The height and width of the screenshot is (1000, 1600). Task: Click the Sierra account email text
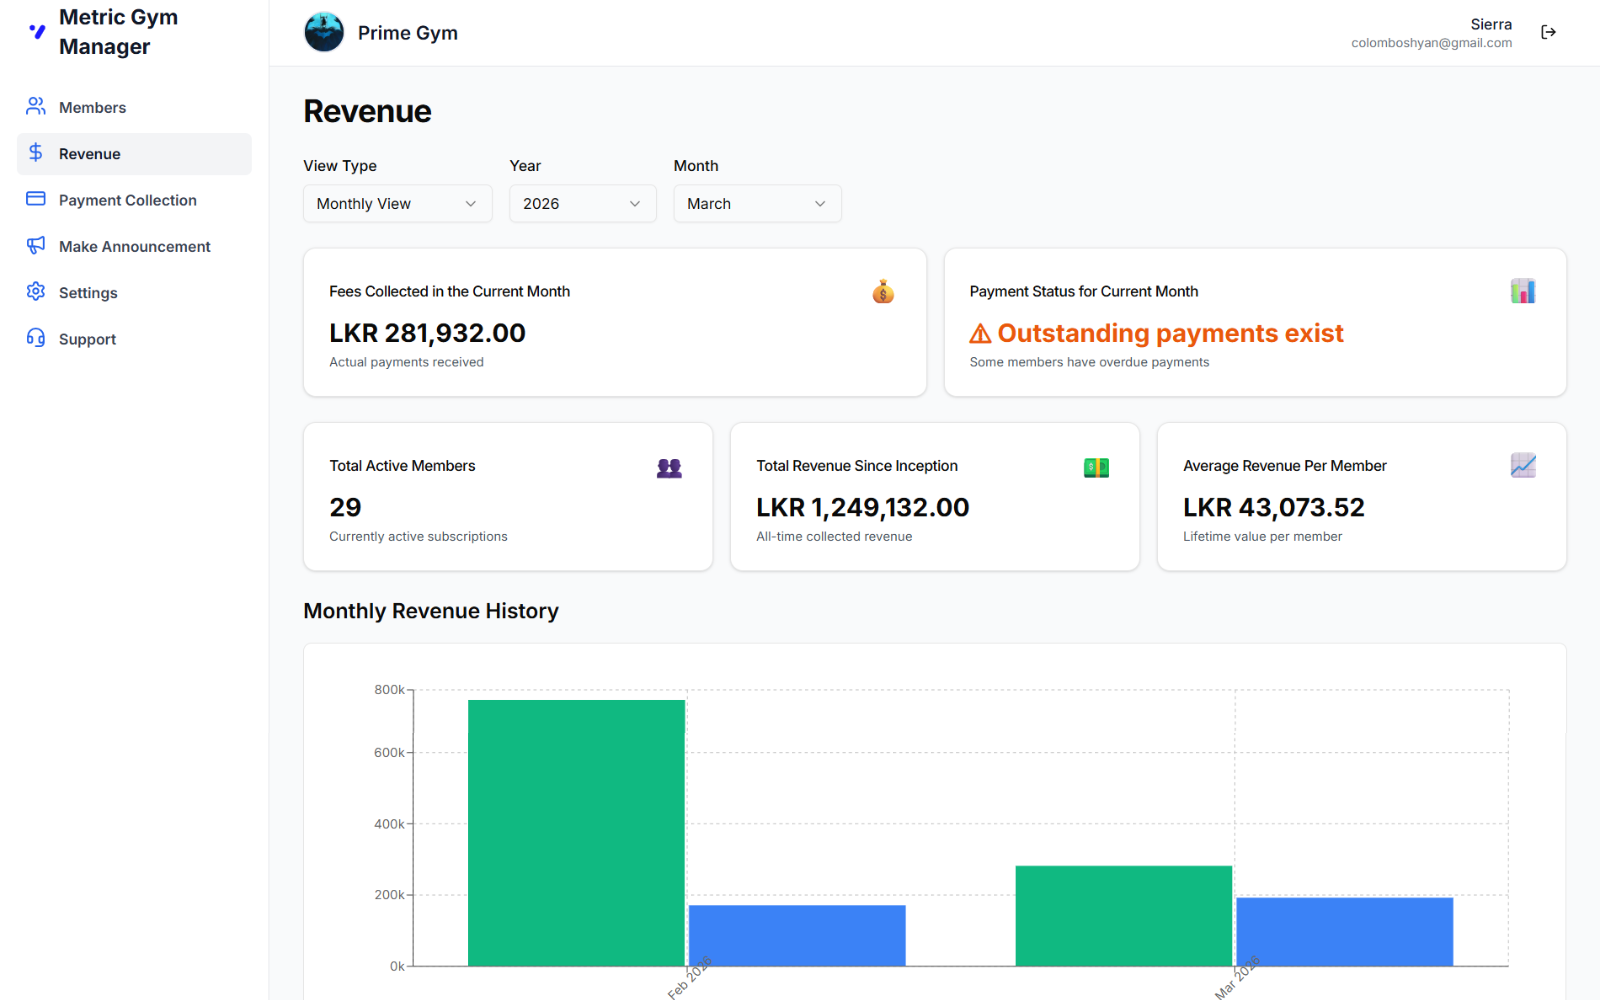point(1431,42)
